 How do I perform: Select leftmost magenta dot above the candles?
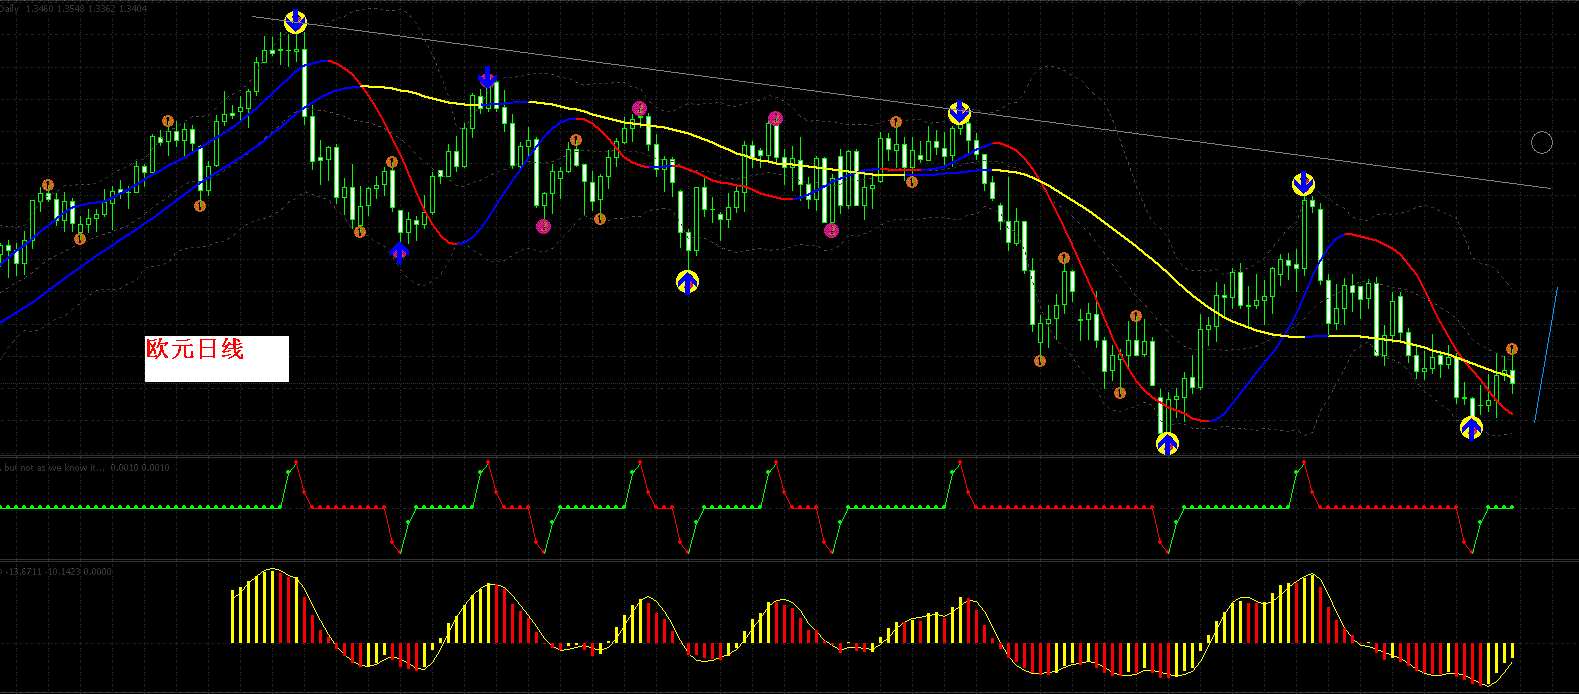tap(640, 108)
